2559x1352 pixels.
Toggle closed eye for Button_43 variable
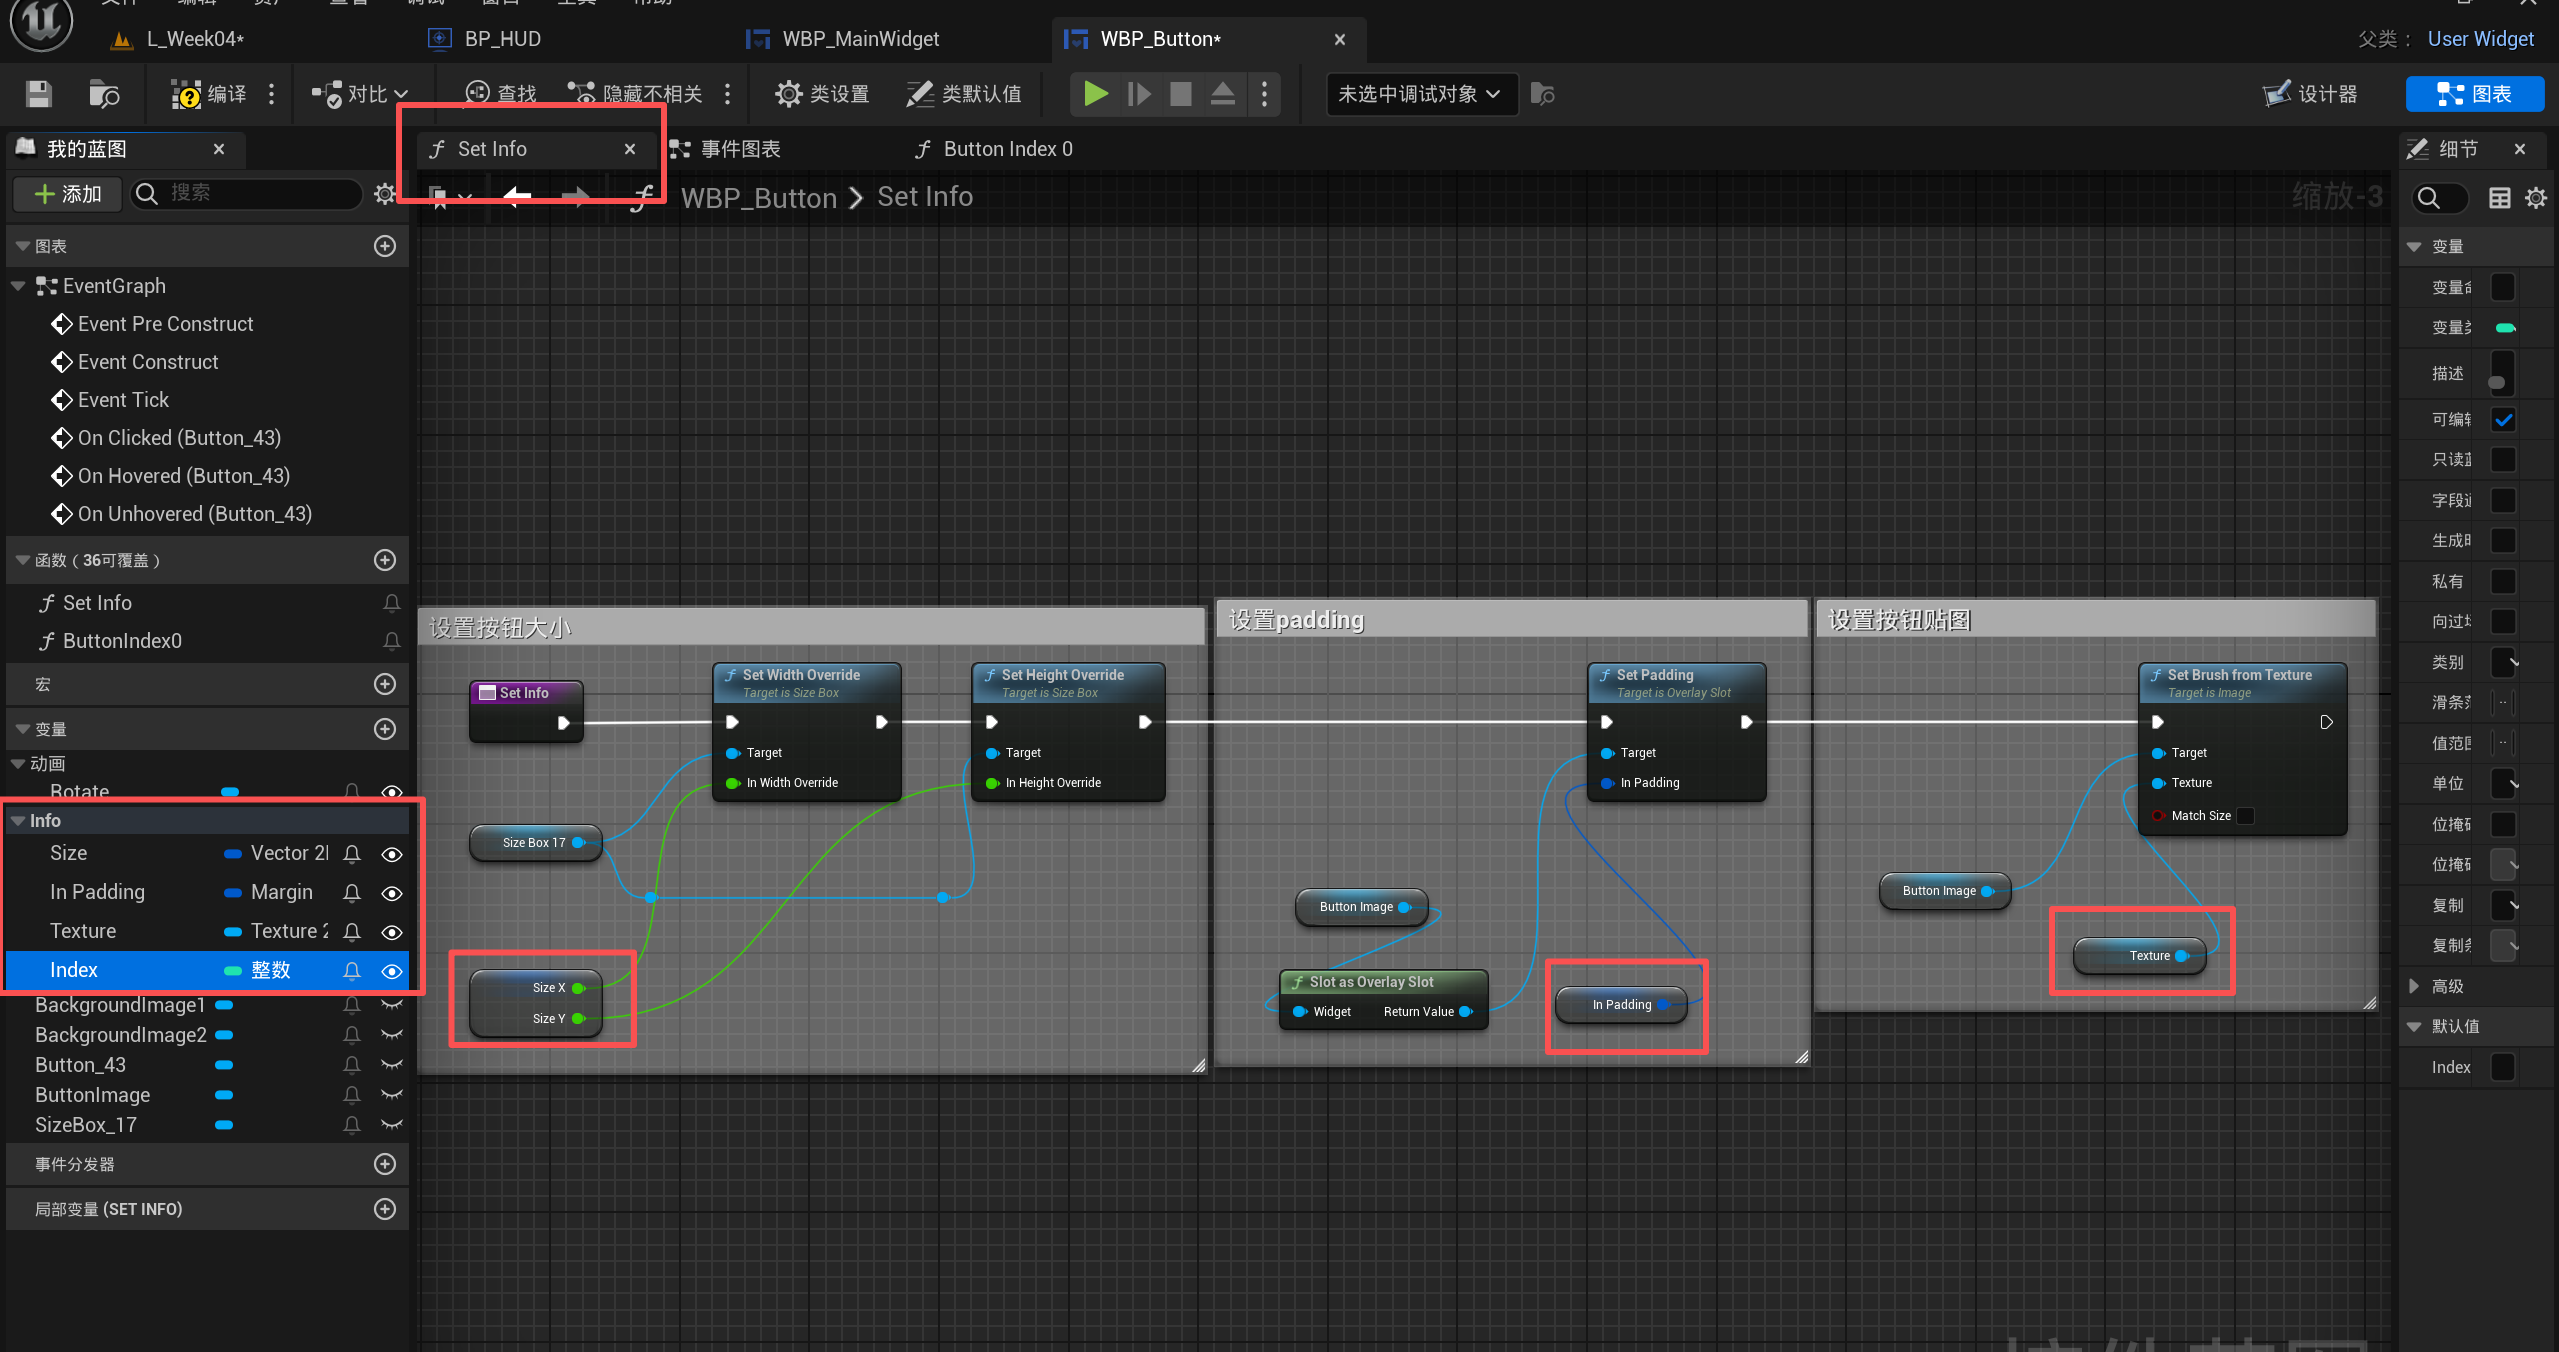pos(392,1065)
